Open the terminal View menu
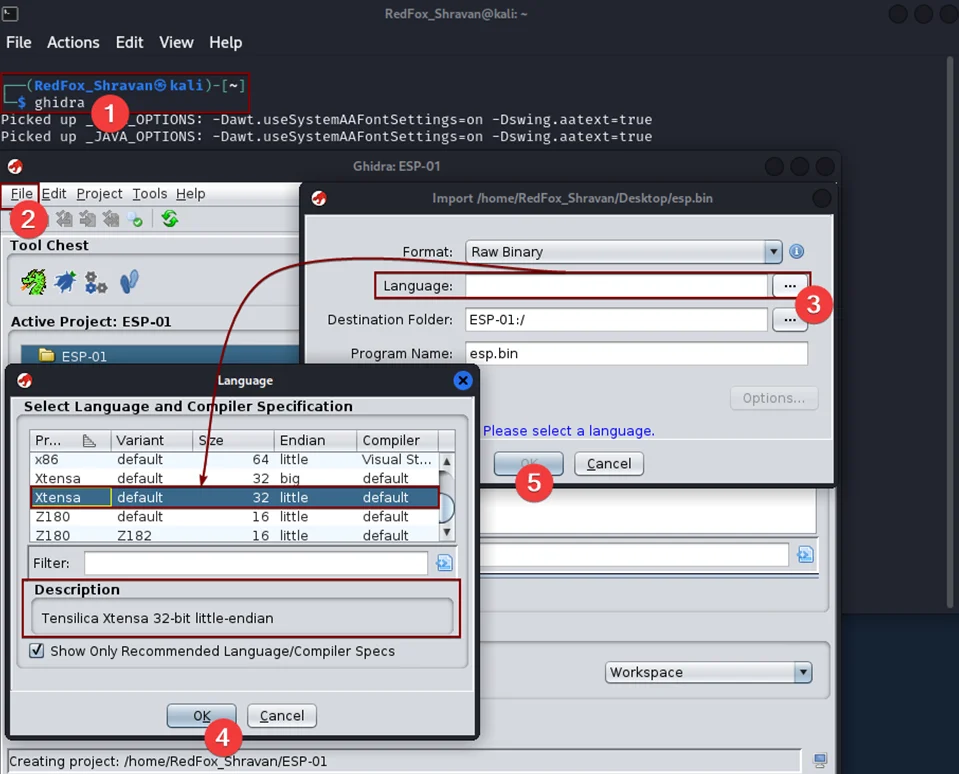Image resolution: width=959 pixels, height=774 pixels. pyautogui.click(x=176, y=42)
